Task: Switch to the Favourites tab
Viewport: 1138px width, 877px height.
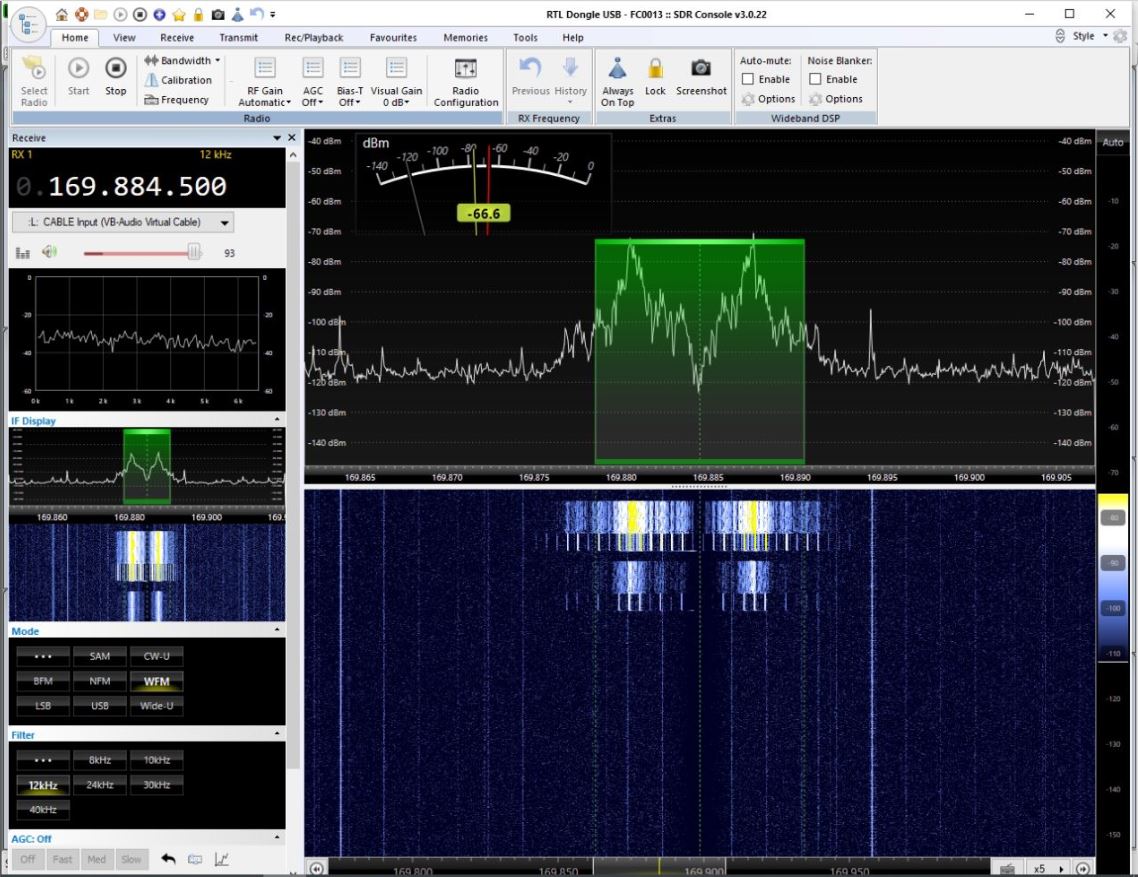Action: pyautogui.click(x=393, y=38)
